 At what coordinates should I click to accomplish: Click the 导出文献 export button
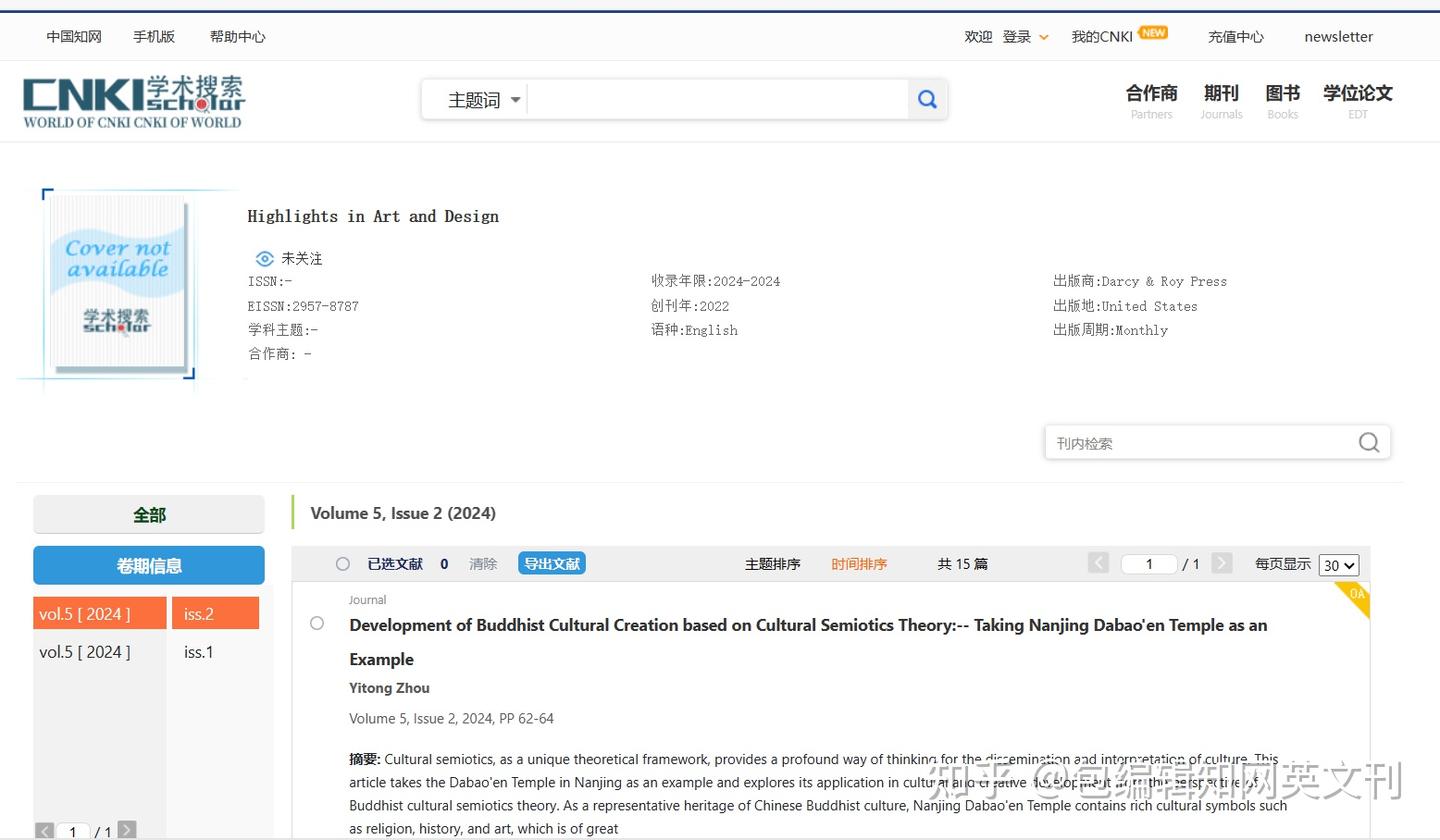(x=551, y=563)
